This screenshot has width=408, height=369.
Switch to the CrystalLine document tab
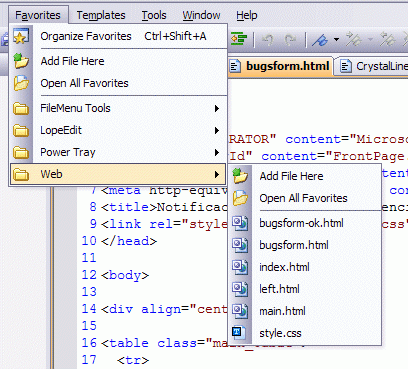pyautogui.click(x=373, y=66)
